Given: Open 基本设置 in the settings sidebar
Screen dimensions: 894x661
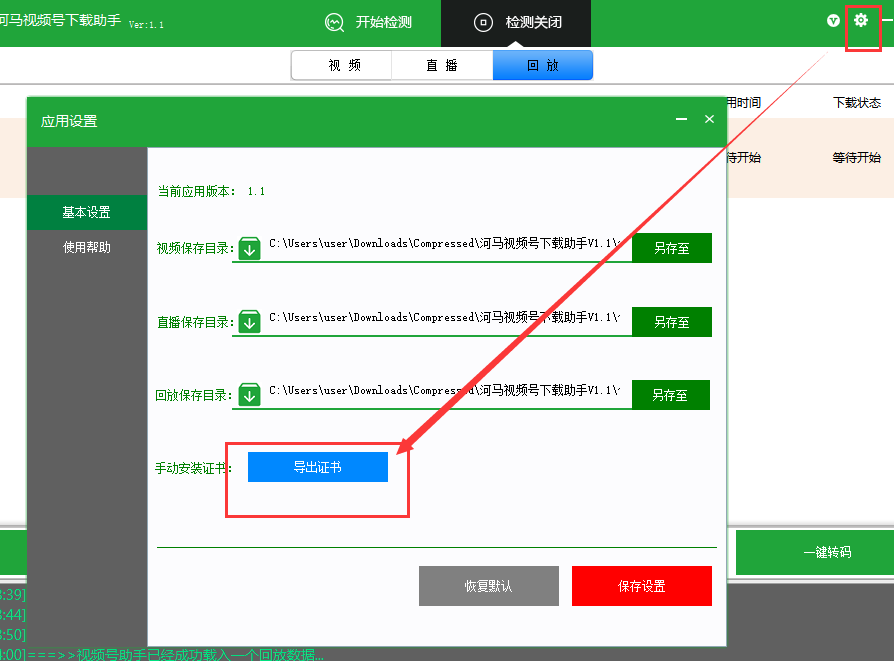Looking at the screenshot, I should [87, 212].
